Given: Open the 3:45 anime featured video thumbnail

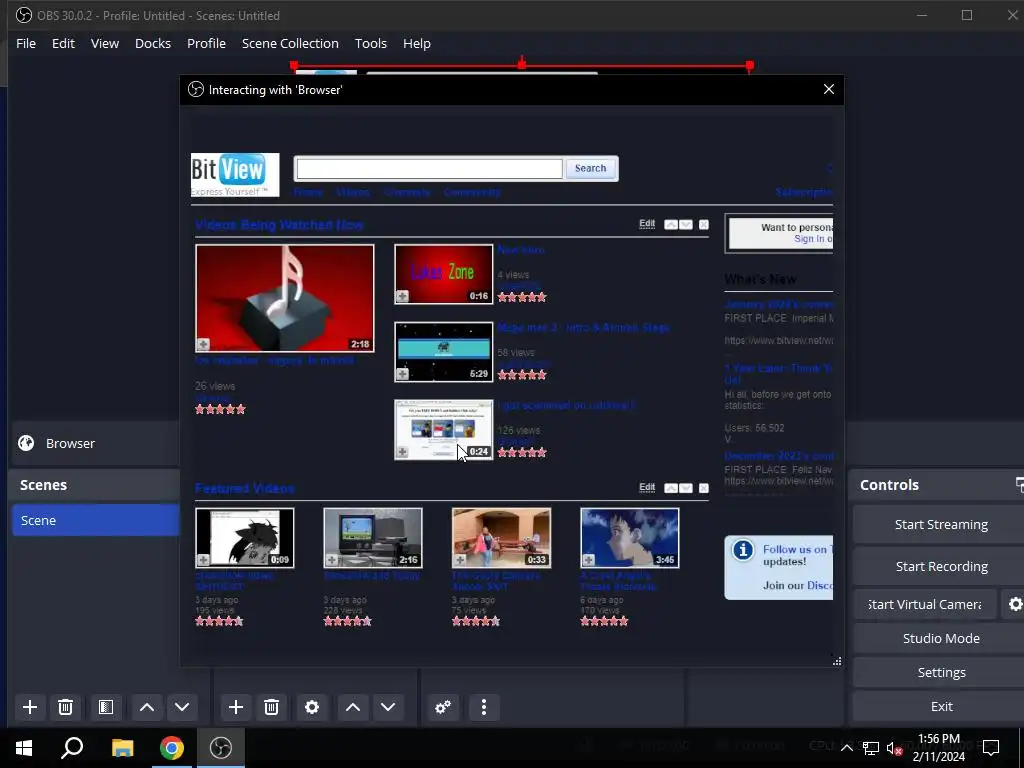Looking at the screenshot, I should point(630,538).
